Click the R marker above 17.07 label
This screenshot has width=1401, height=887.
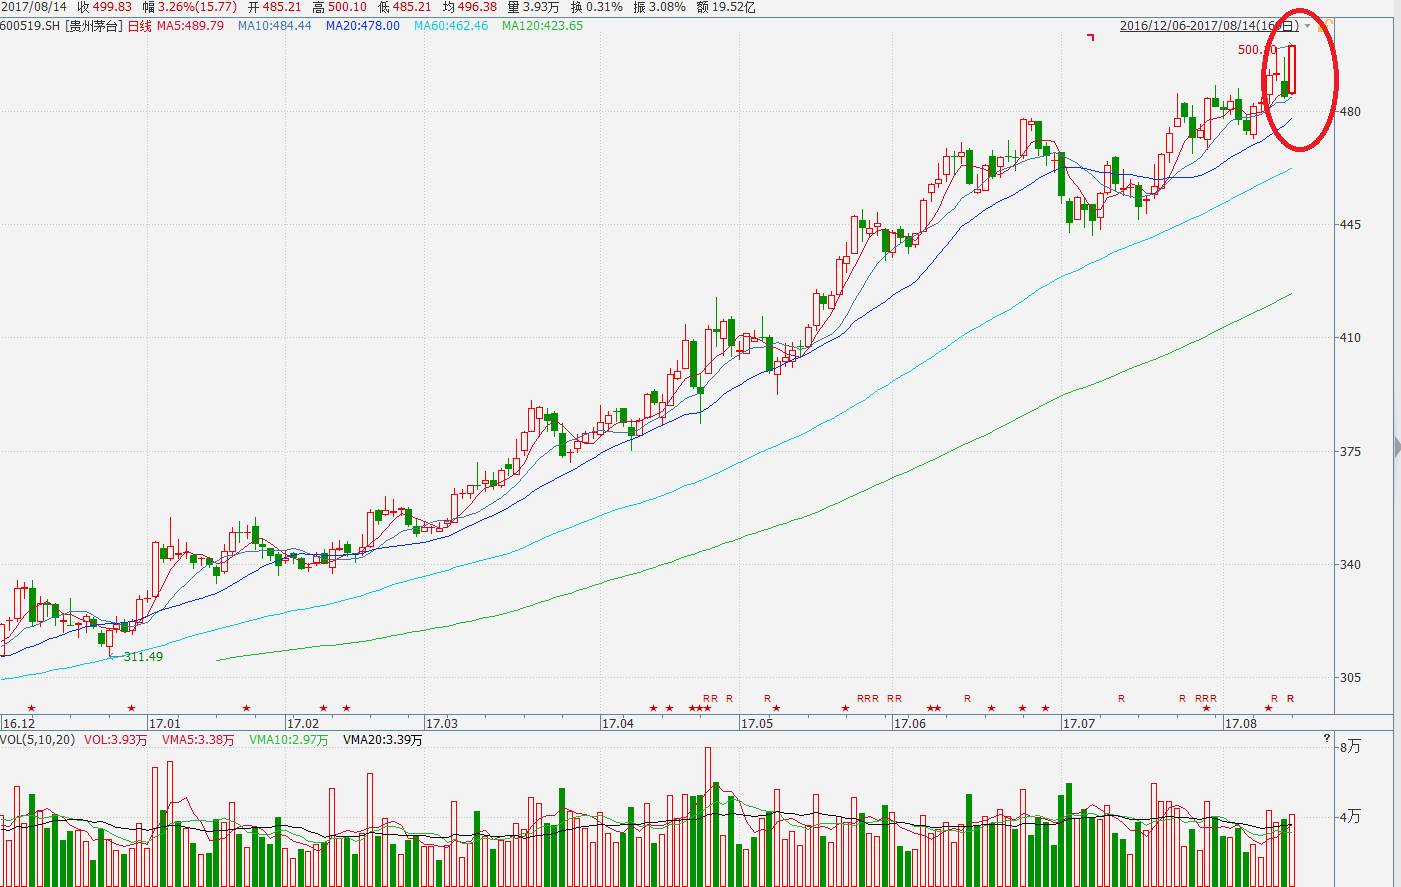(x=1121, y=698)
